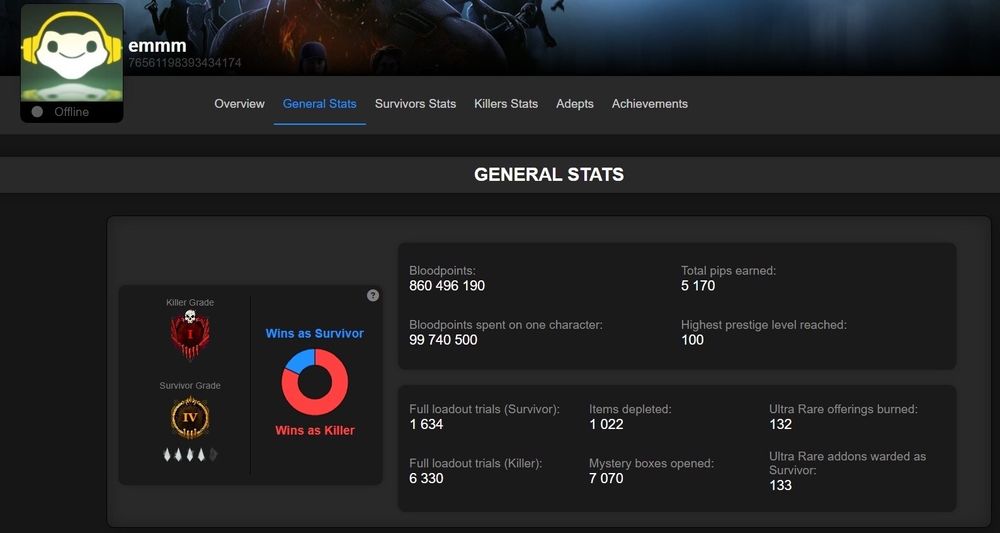This screenshot has width=1000, height=533.
Task: Open the Overview tab
Action: point(239,104)
